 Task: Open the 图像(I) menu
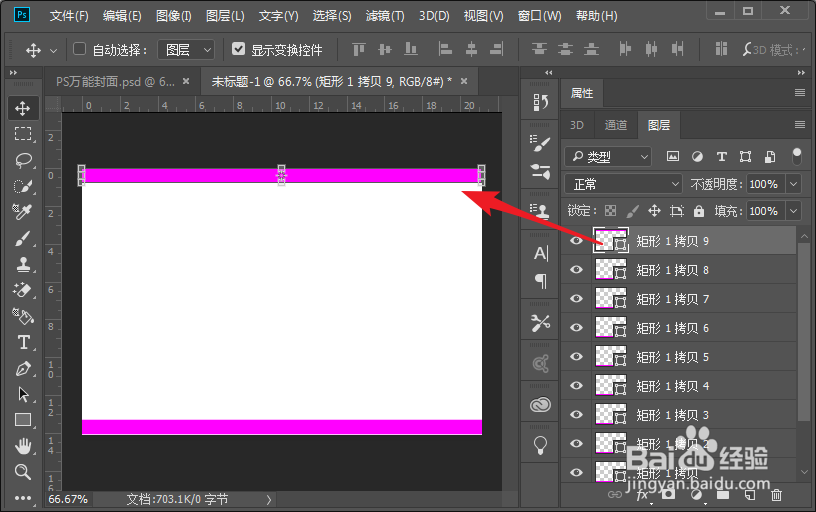pyautogui.click(x=174, y=16)
